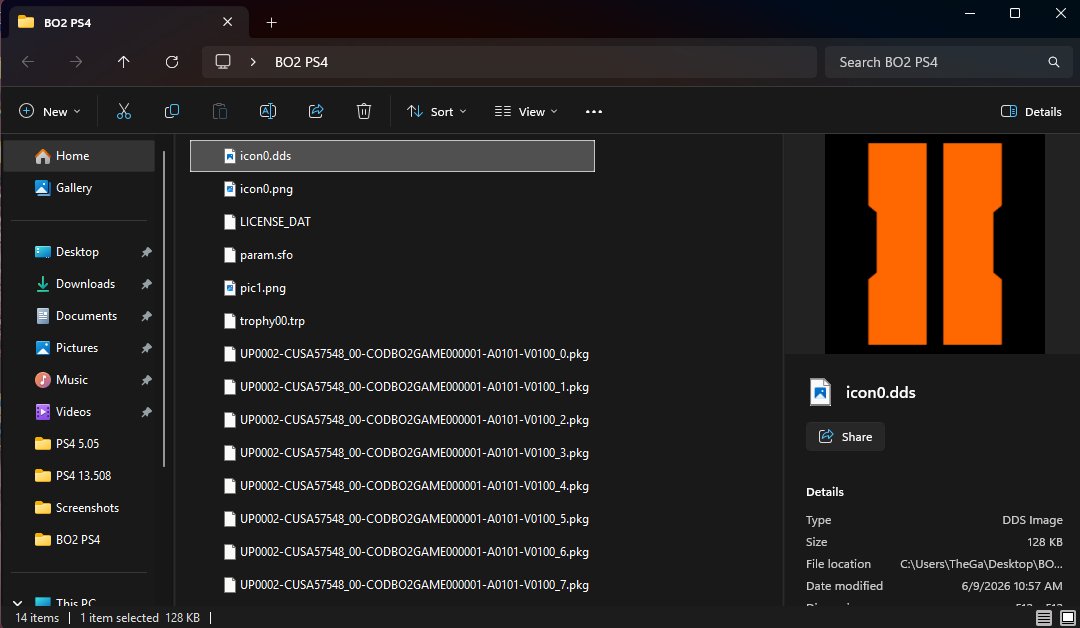Switch to details list layout icon in status bar
Image resolution: width=1080 pixels, height=628 pixels.
tap(1044, 618)
